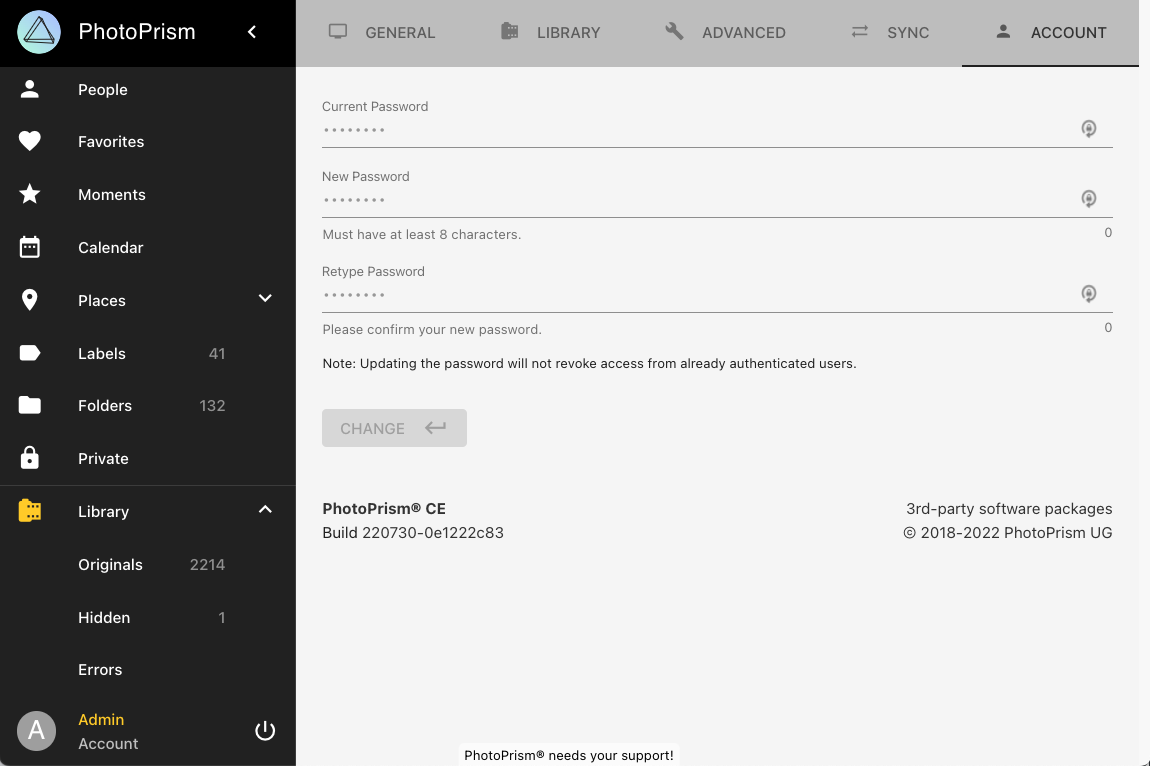Go to the Advanced settings tab
Image resolution: width=1150 pixels, height=766 pixels.
(x=725, y=32)
